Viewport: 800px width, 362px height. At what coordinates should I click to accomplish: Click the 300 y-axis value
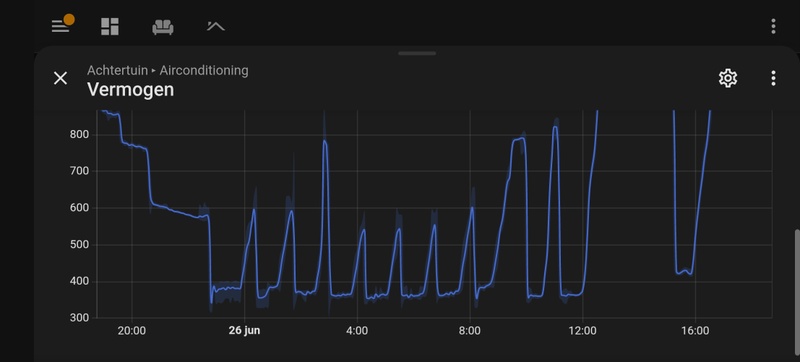[80, 318]
